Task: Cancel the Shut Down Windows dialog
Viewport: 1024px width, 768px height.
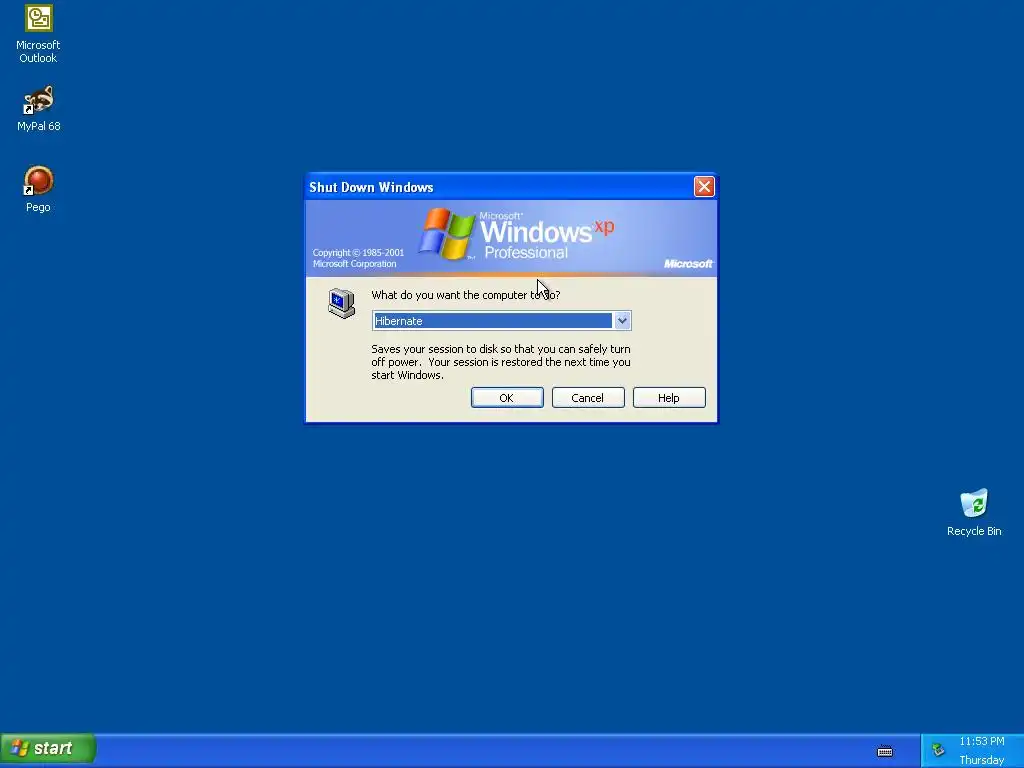Action: 588,398
